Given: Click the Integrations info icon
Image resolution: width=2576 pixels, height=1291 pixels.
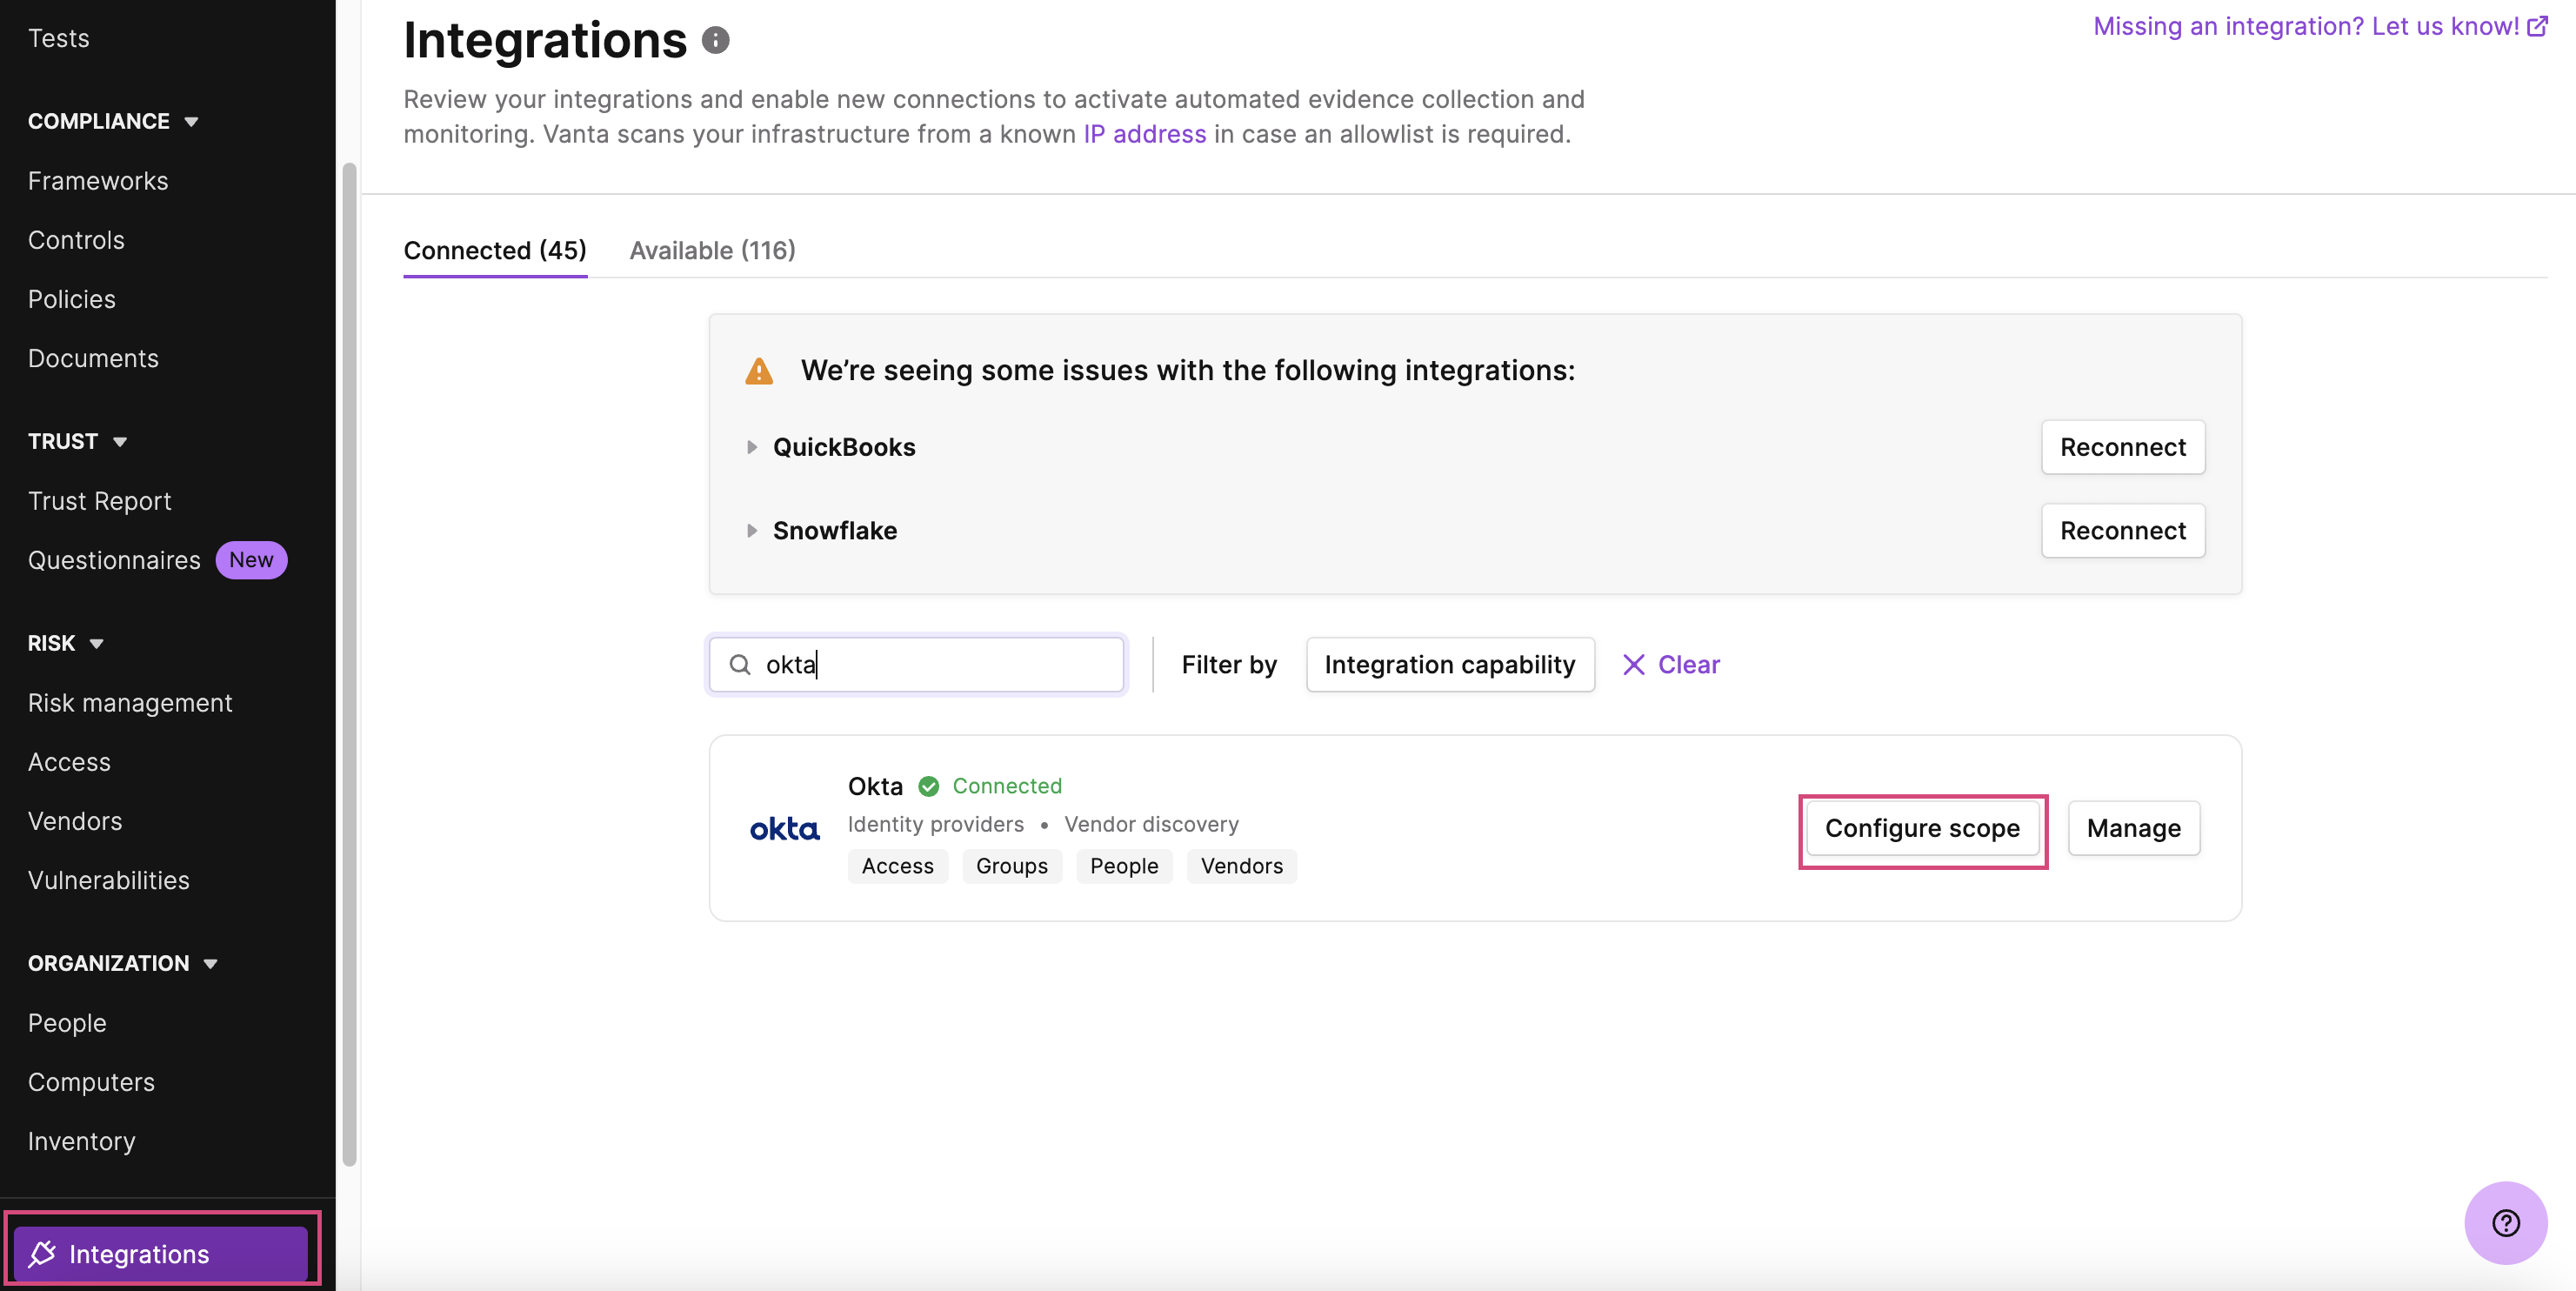Looking at the screenshot, I should tap(715, 40).
